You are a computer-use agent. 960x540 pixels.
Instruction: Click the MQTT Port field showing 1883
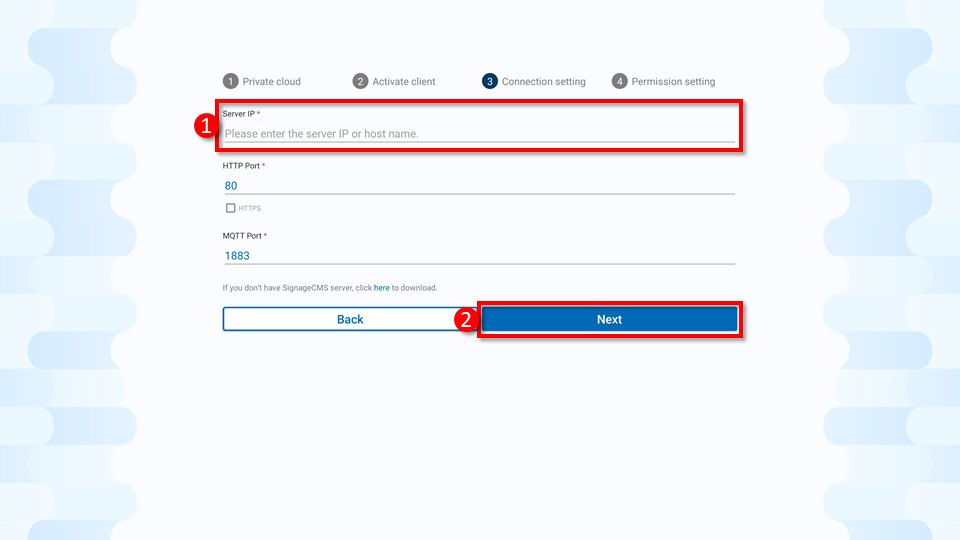coord(479,255)
